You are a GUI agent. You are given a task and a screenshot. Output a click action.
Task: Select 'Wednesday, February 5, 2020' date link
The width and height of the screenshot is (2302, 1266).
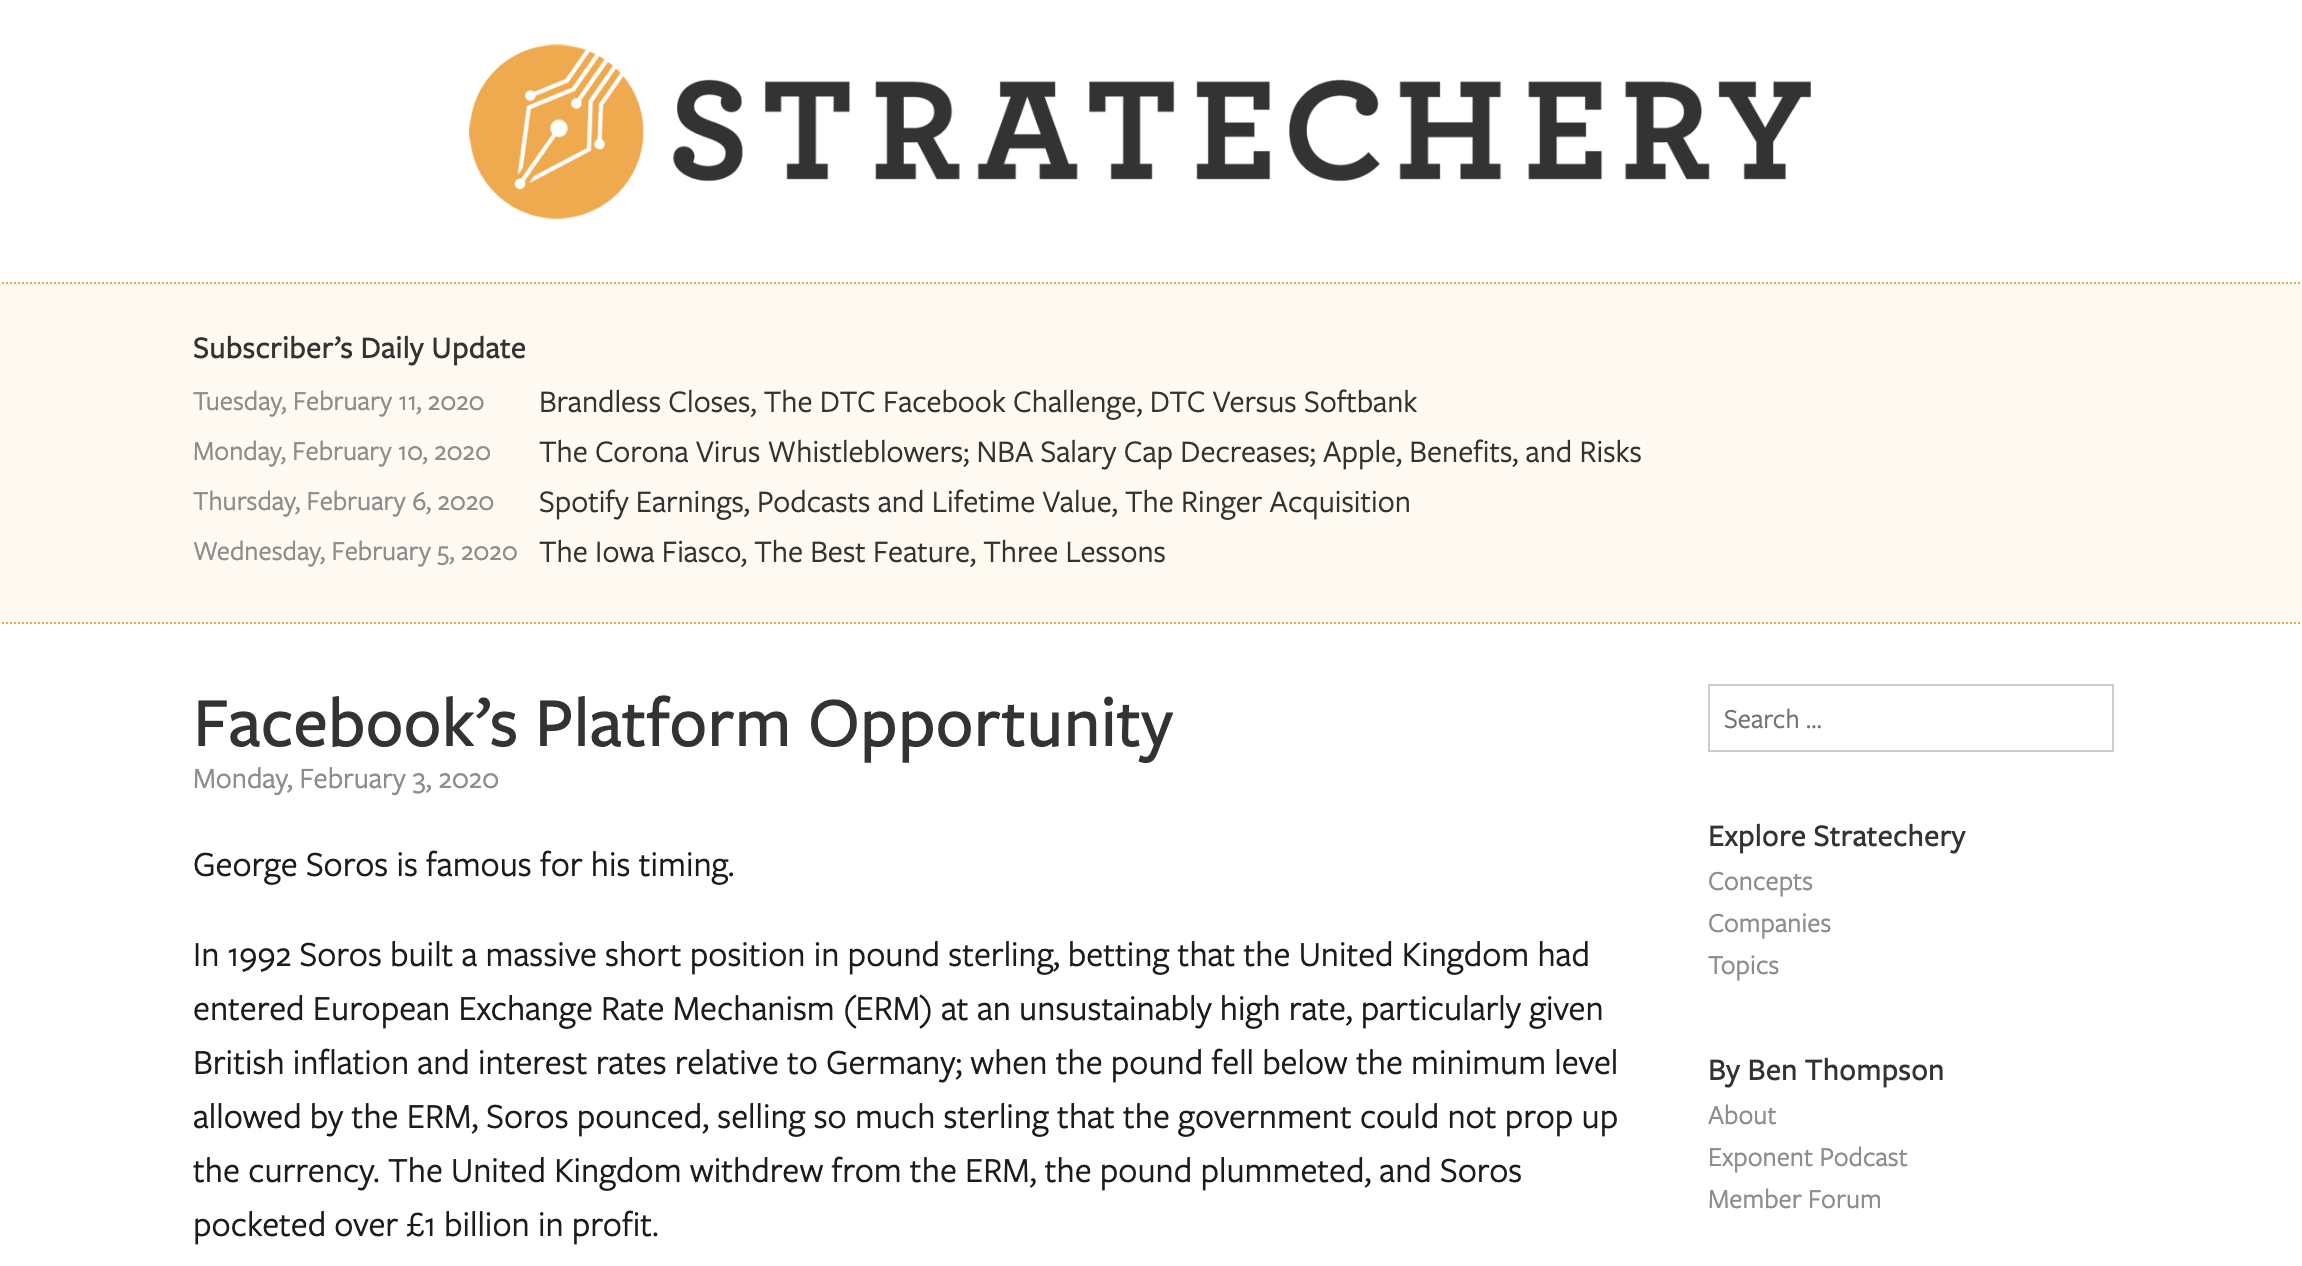pos(354,551)
